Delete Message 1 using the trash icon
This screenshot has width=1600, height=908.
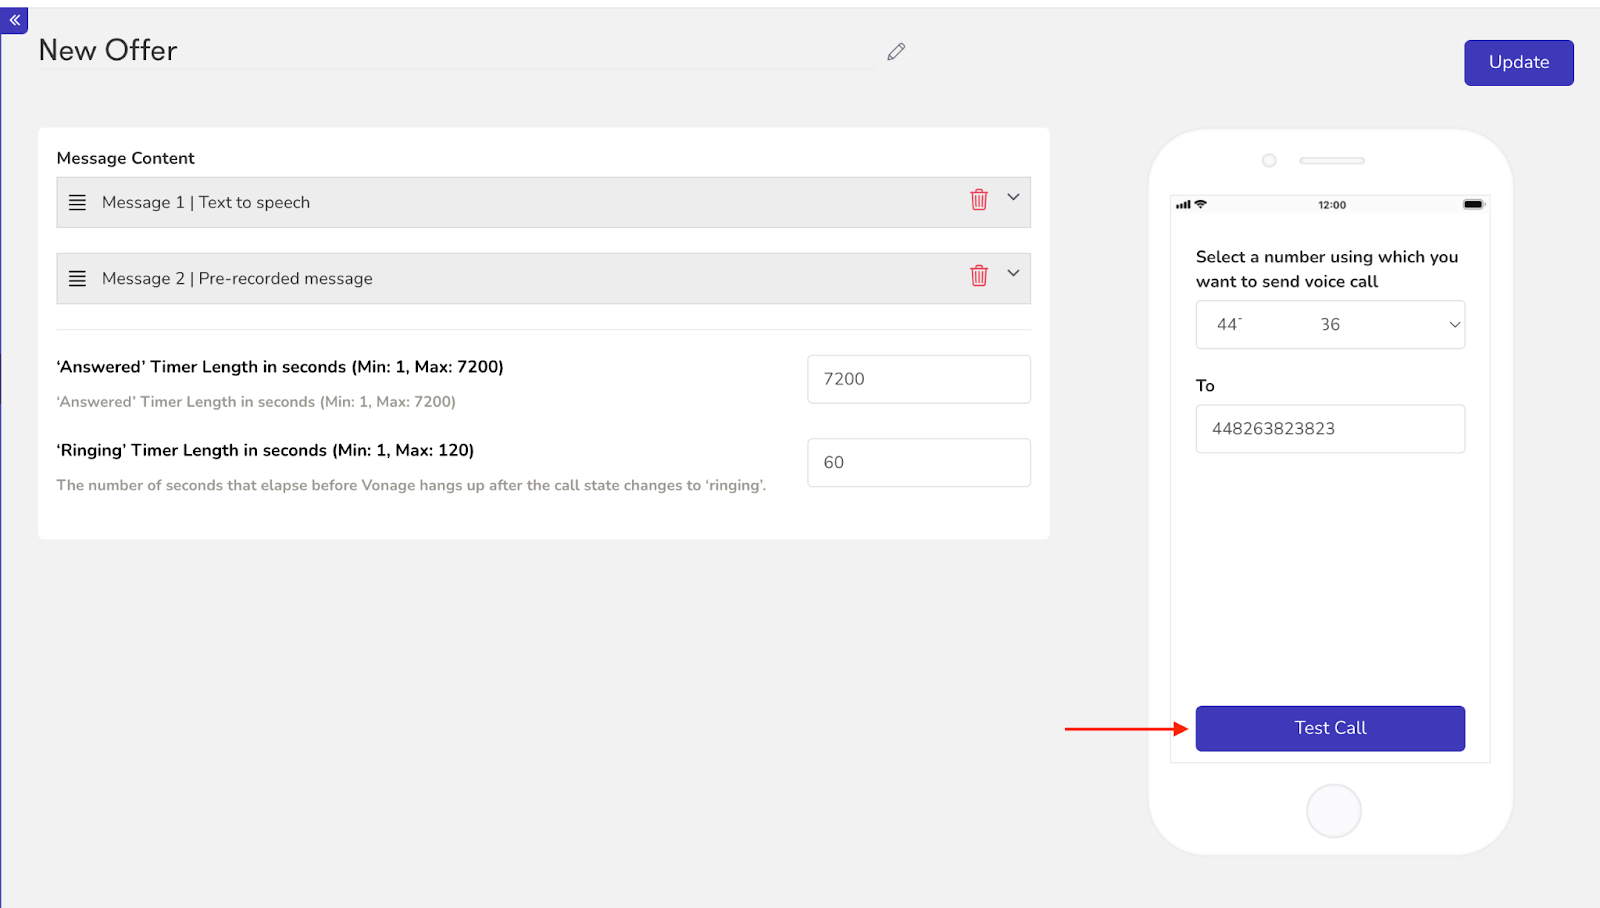point(979,200)
